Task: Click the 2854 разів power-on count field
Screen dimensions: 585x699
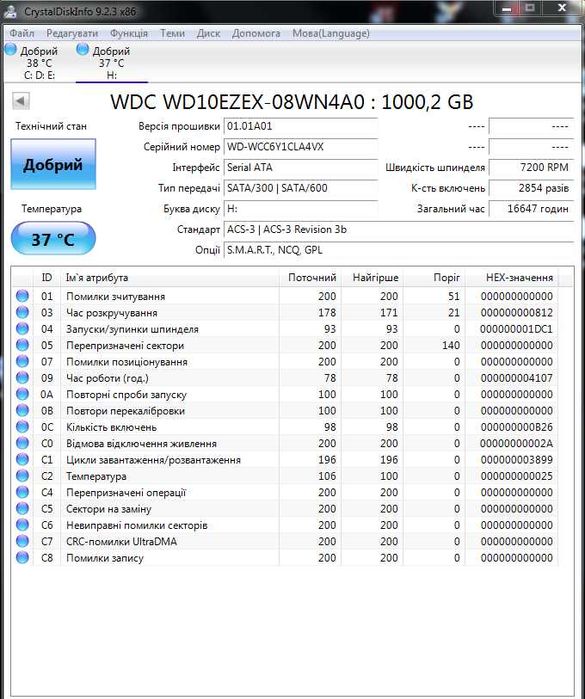Action: tap(531, 188)
